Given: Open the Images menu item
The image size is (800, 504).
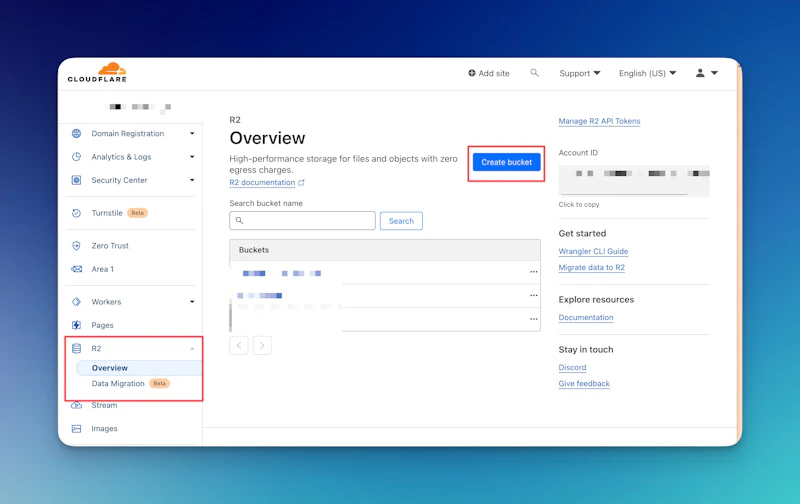Looking at the screenshot, I should pyautogui.click(x=104, y=429).
